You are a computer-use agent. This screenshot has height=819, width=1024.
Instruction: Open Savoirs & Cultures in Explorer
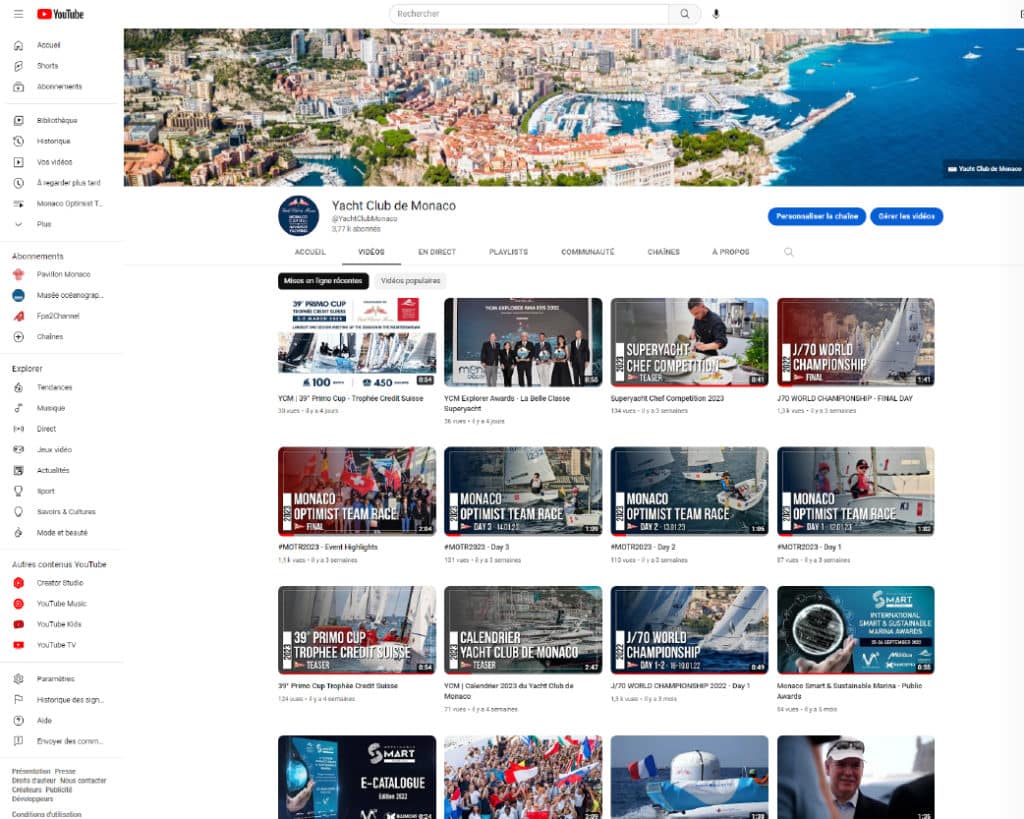(x=65, y=512)
